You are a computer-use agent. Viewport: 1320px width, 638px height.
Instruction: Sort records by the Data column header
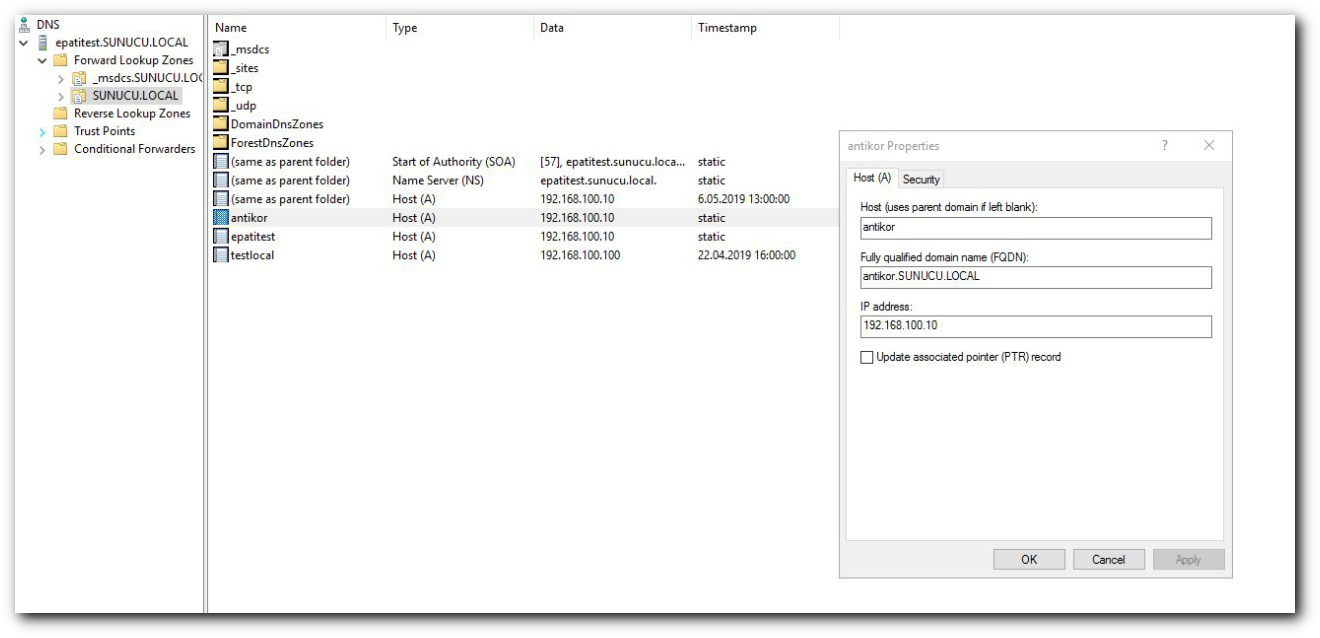click(613, 28)
